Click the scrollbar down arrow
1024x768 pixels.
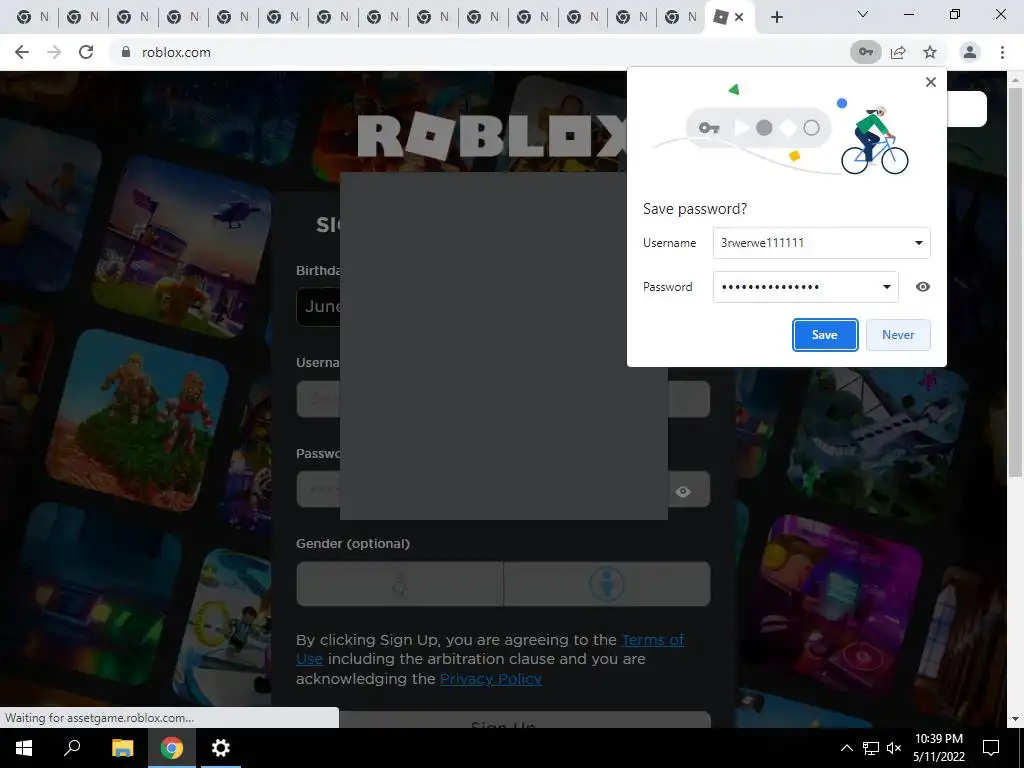point(1014,719)
